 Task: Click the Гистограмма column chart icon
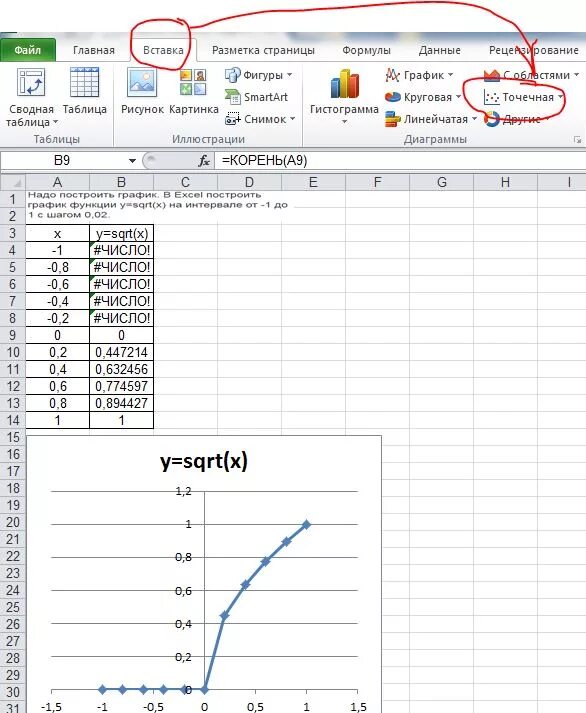[345, 84]
